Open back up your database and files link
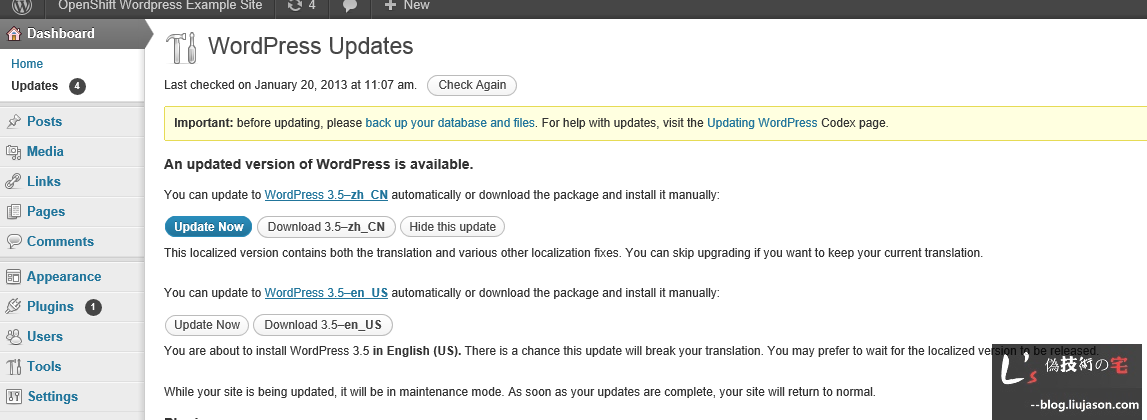The height and width of the screenshot is (420, 1147). pos(450,123)
